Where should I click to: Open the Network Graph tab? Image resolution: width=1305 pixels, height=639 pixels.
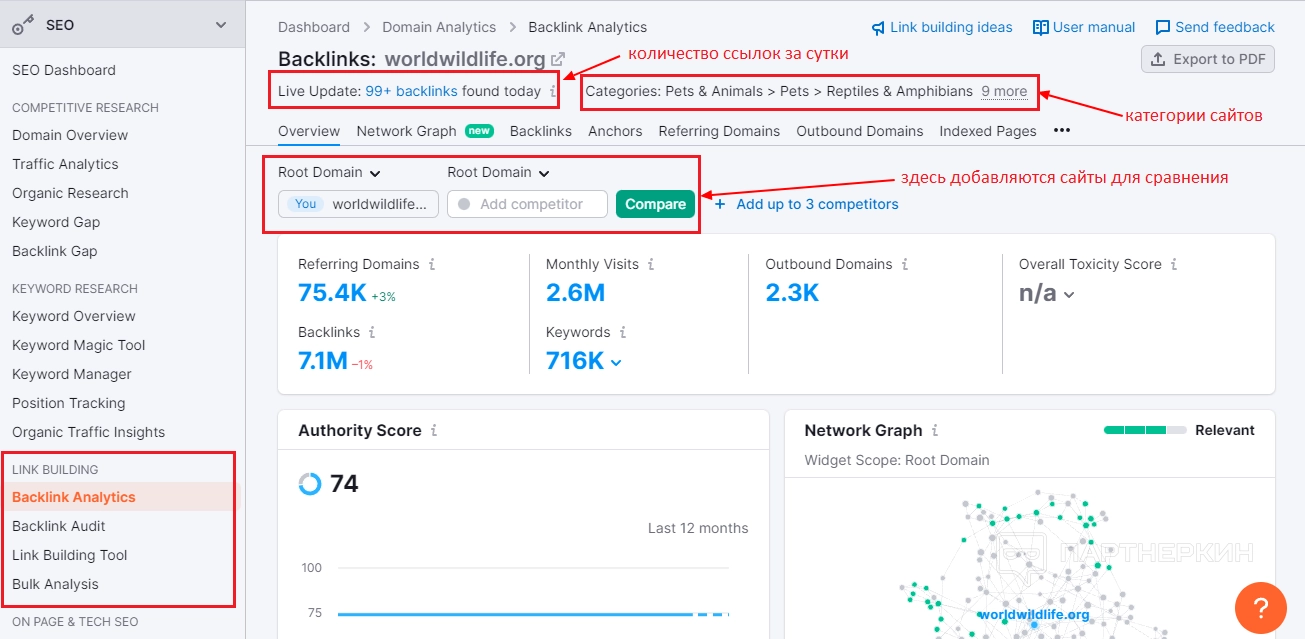point(406,131)
